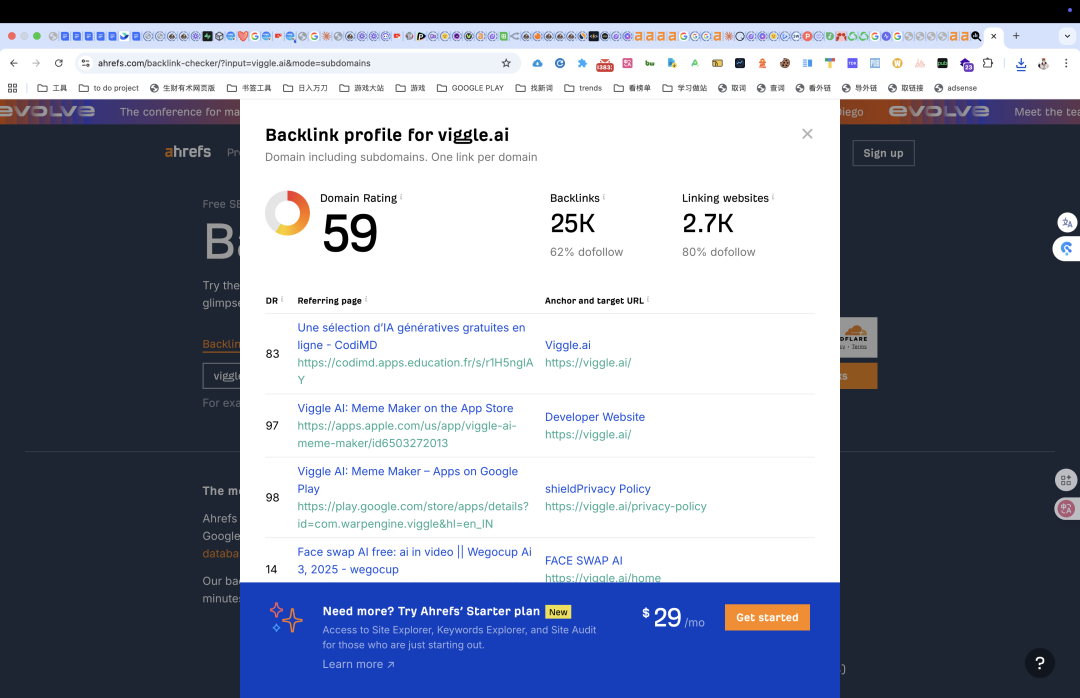The height and width of the screenshot is (698, 1080).
Task: Click the browser forward arrow
Action: click(x=36, y=63)
